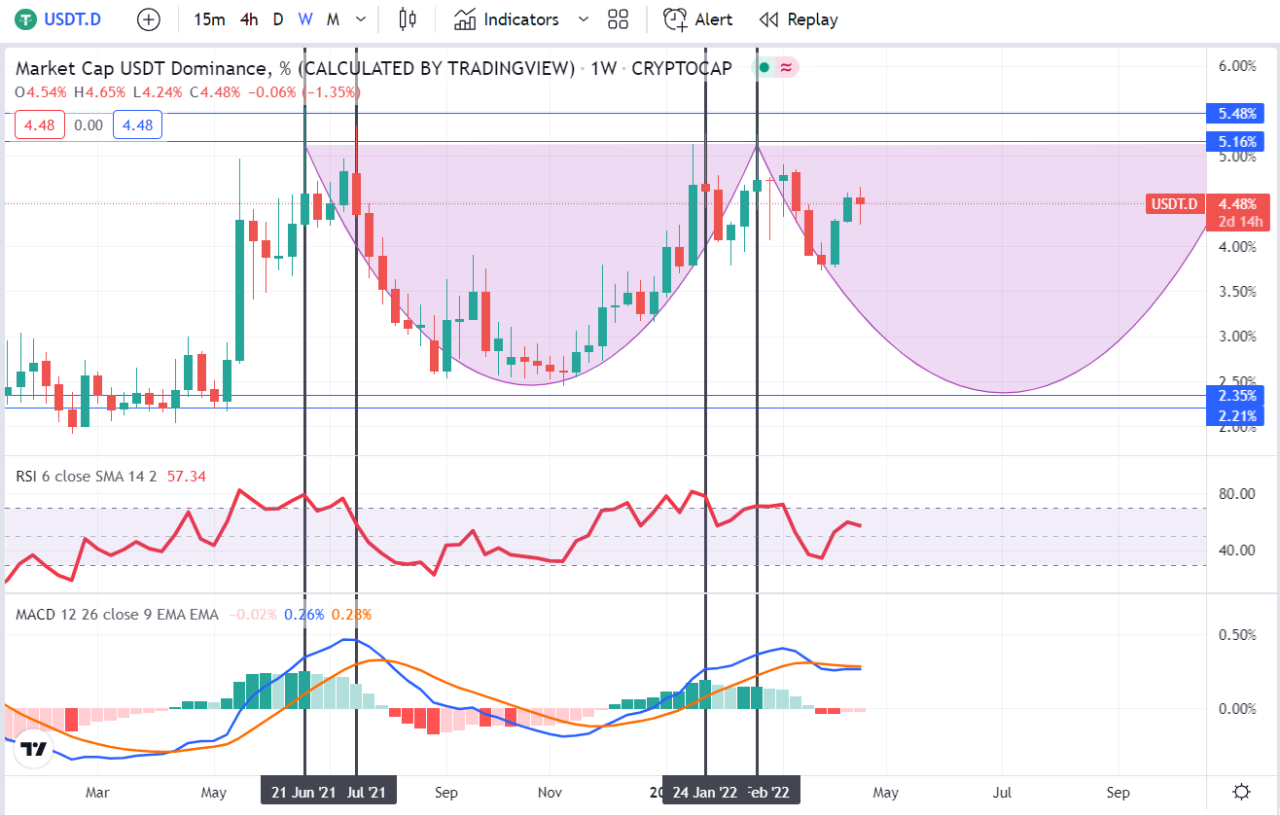This screenshot has width=1280, height=815.
Task: Expand the timeframe interval dropdown
Action: (x=361, y=19)
